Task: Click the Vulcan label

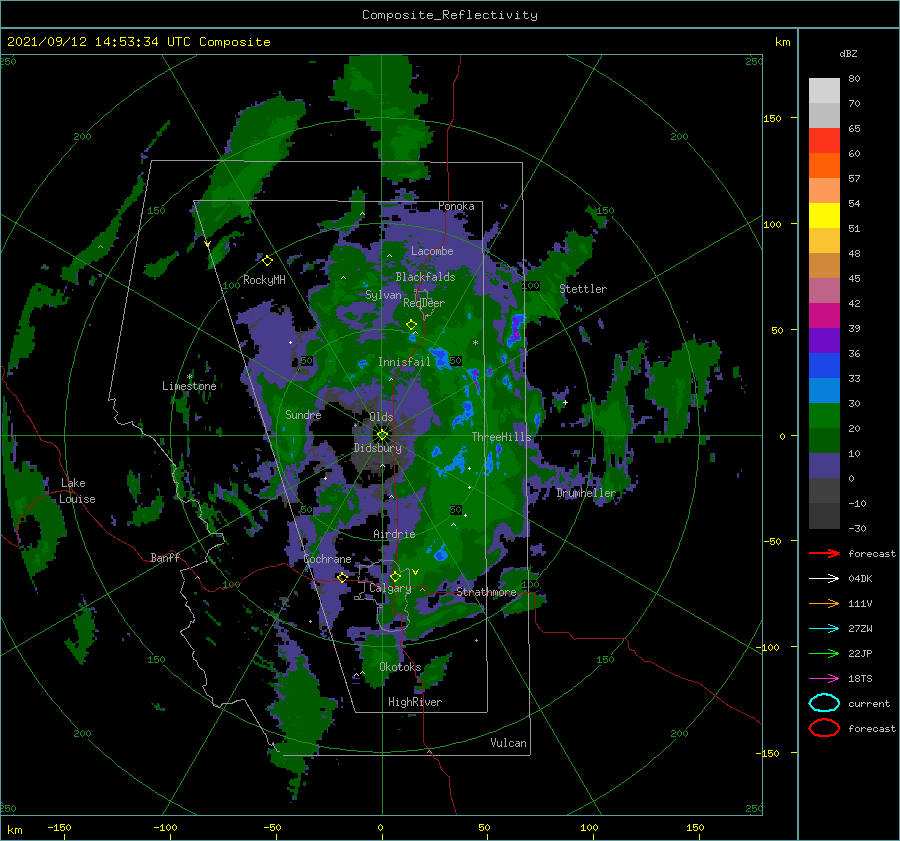Action: click(x=509, y=743)
